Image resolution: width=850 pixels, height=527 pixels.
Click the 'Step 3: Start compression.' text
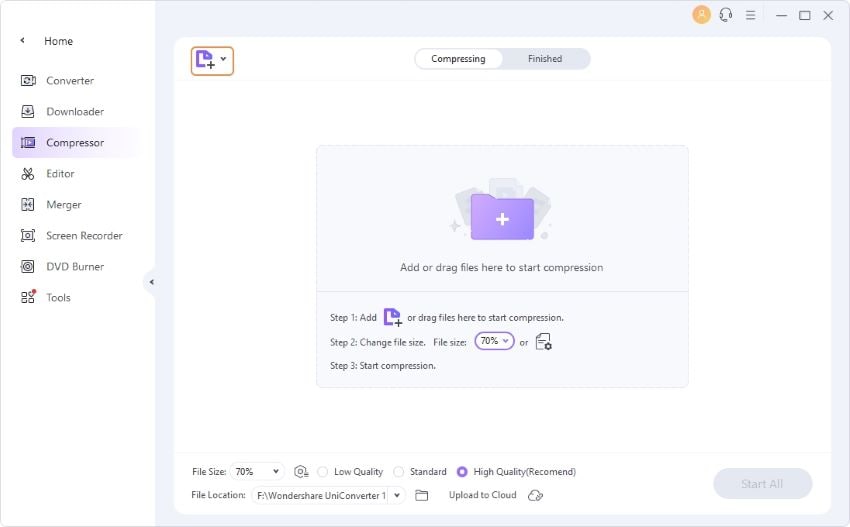[x=383, y=365]
